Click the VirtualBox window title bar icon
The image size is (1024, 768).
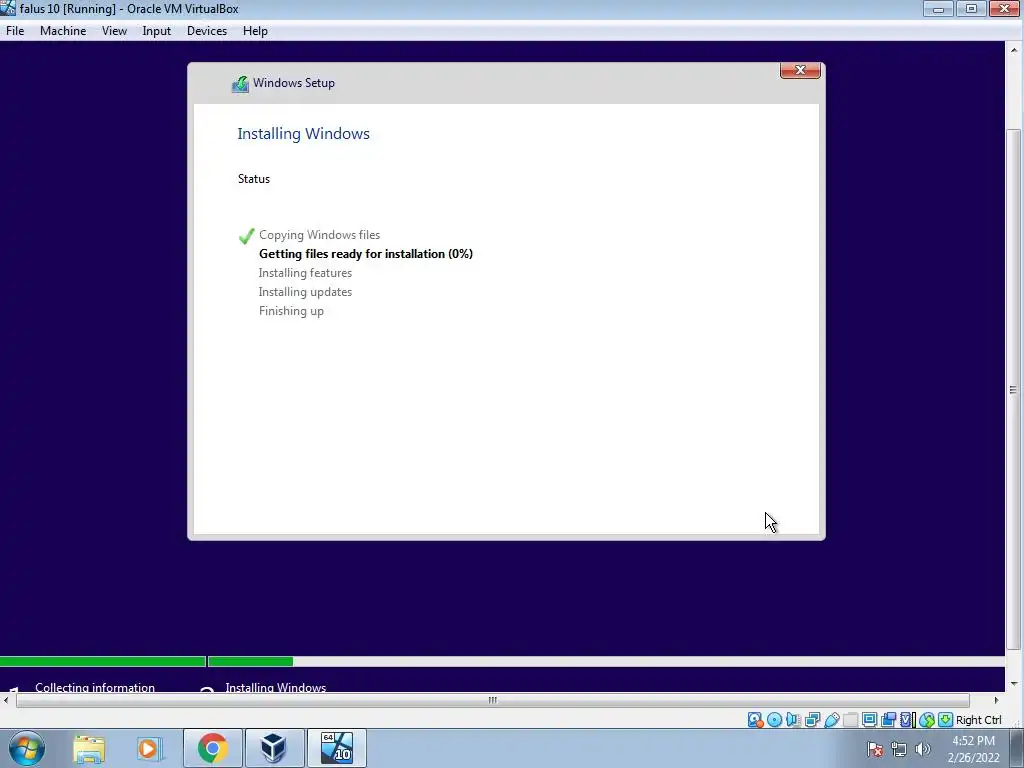click(x=8, y=8)
